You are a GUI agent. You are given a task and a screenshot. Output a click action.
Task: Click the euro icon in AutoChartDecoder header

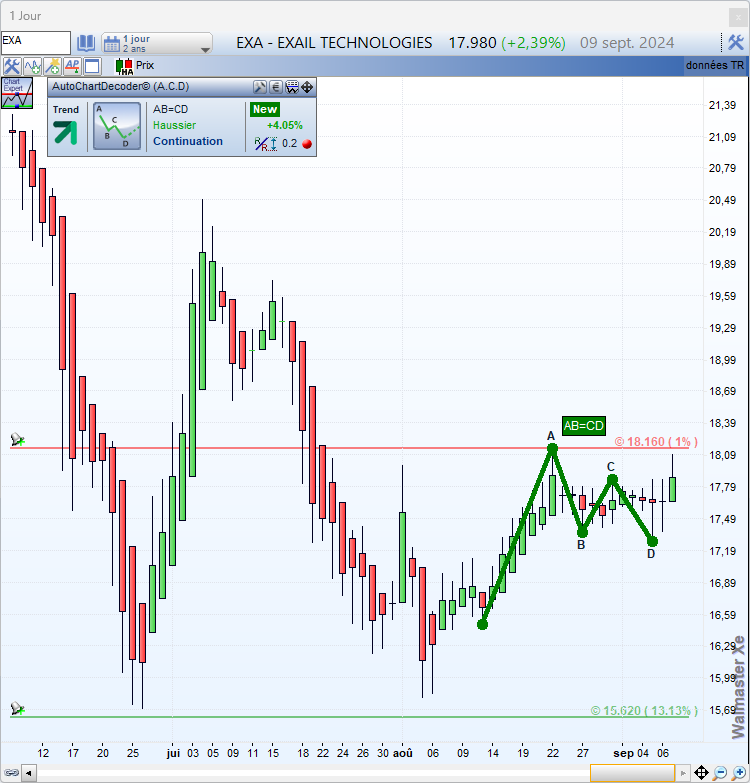(276, 87)
